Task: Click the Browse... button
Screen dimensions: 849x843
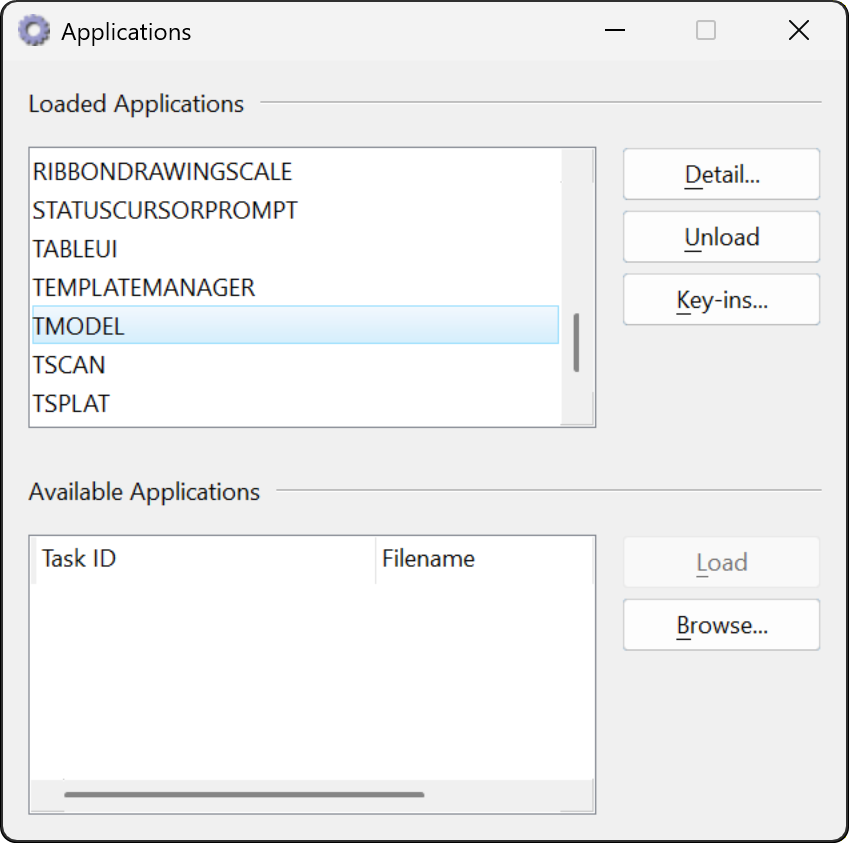Action: 721,625
